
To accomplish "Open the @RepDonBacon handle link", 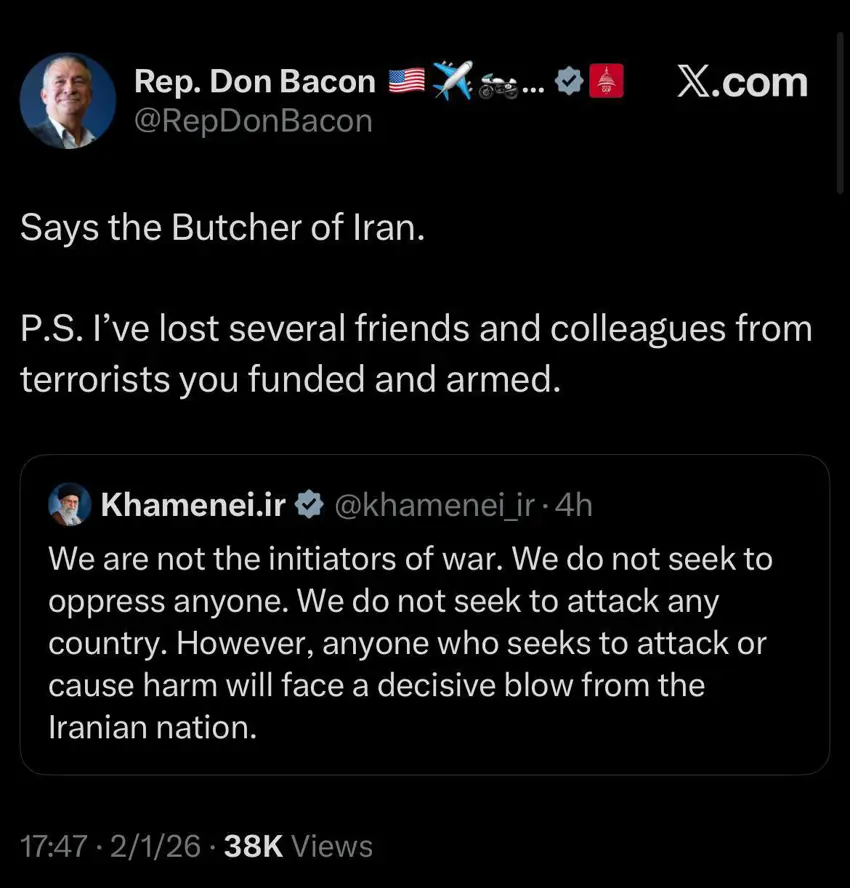I will (x=253, y=122).
